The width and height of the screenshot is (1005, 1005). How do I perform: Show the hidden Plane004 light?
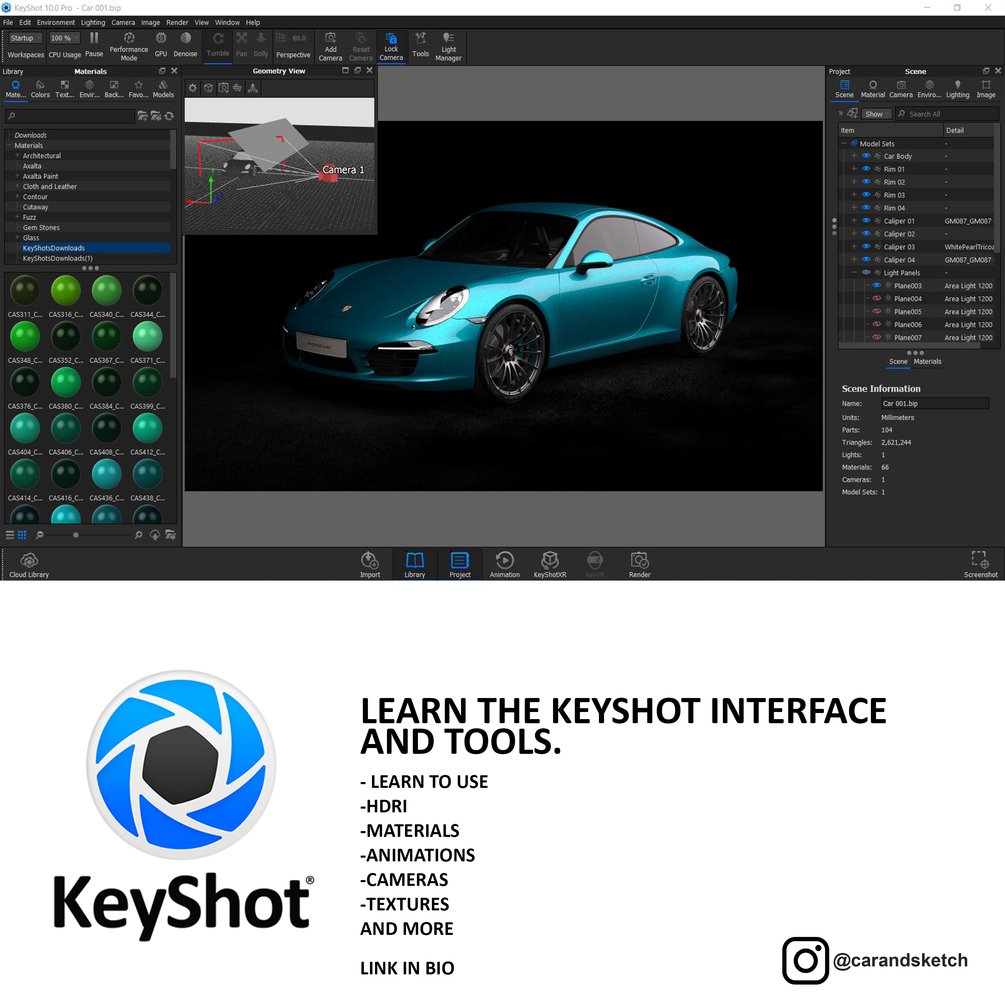coord(876,298)
